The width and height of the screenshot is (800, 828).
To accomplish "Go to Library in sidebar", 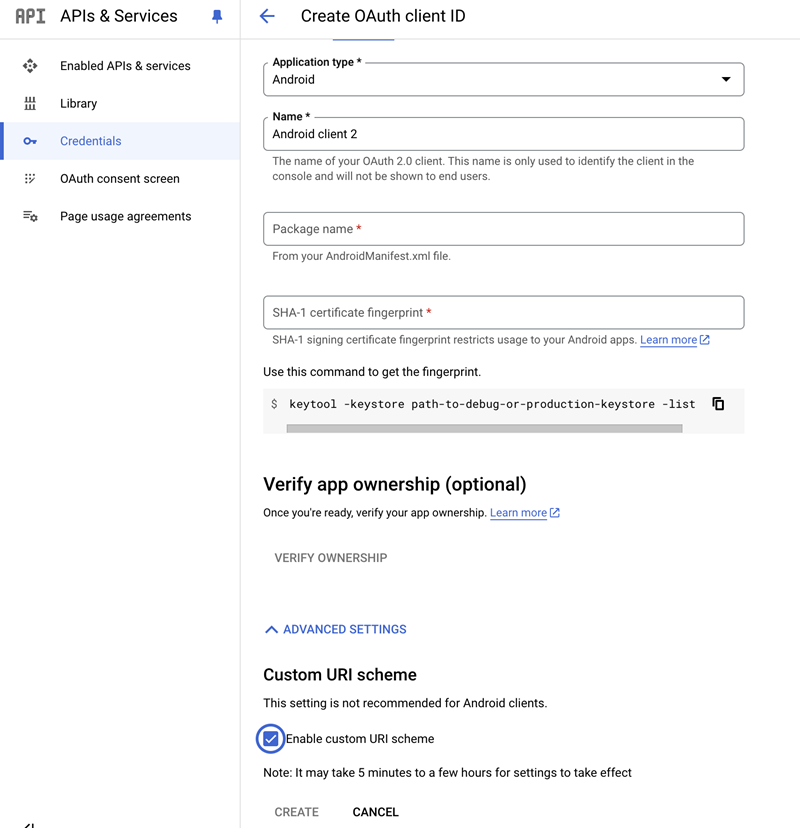I will coord(78,104).
